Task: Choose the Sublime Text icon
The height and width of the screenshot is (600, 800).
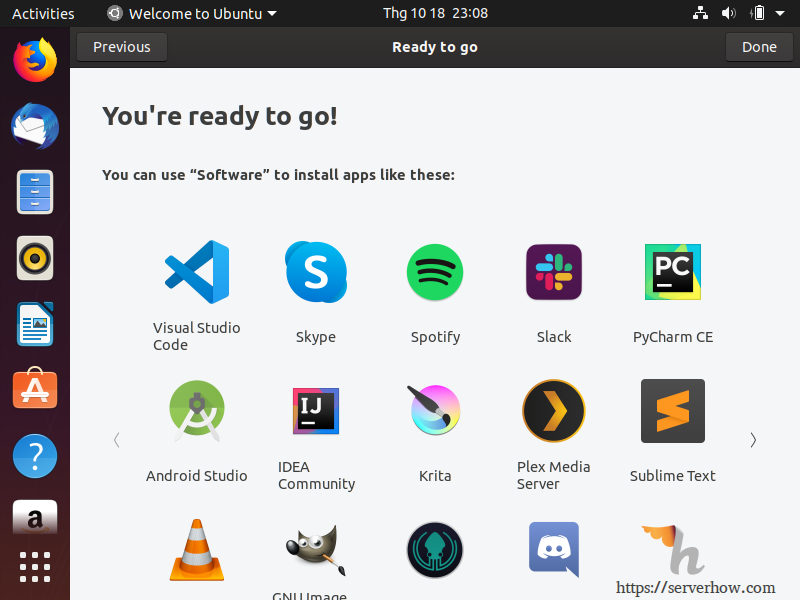Action: click(x=673, y=411)
